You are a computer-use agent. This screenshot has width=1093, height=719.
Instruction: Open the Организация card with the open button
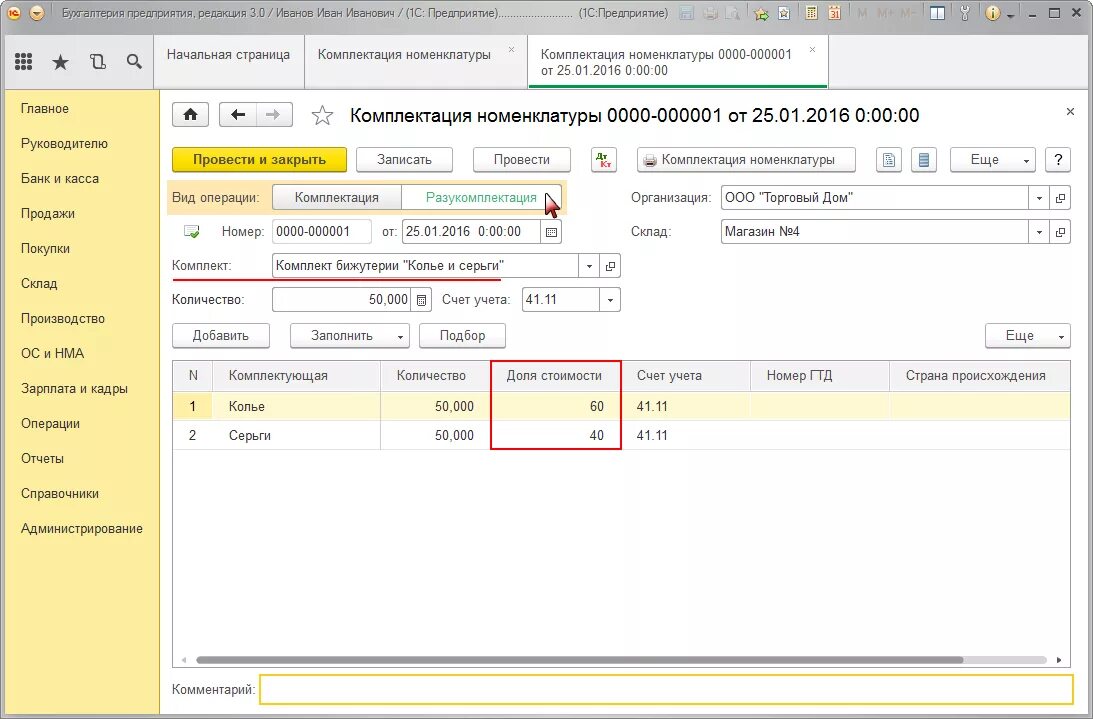1060,198
